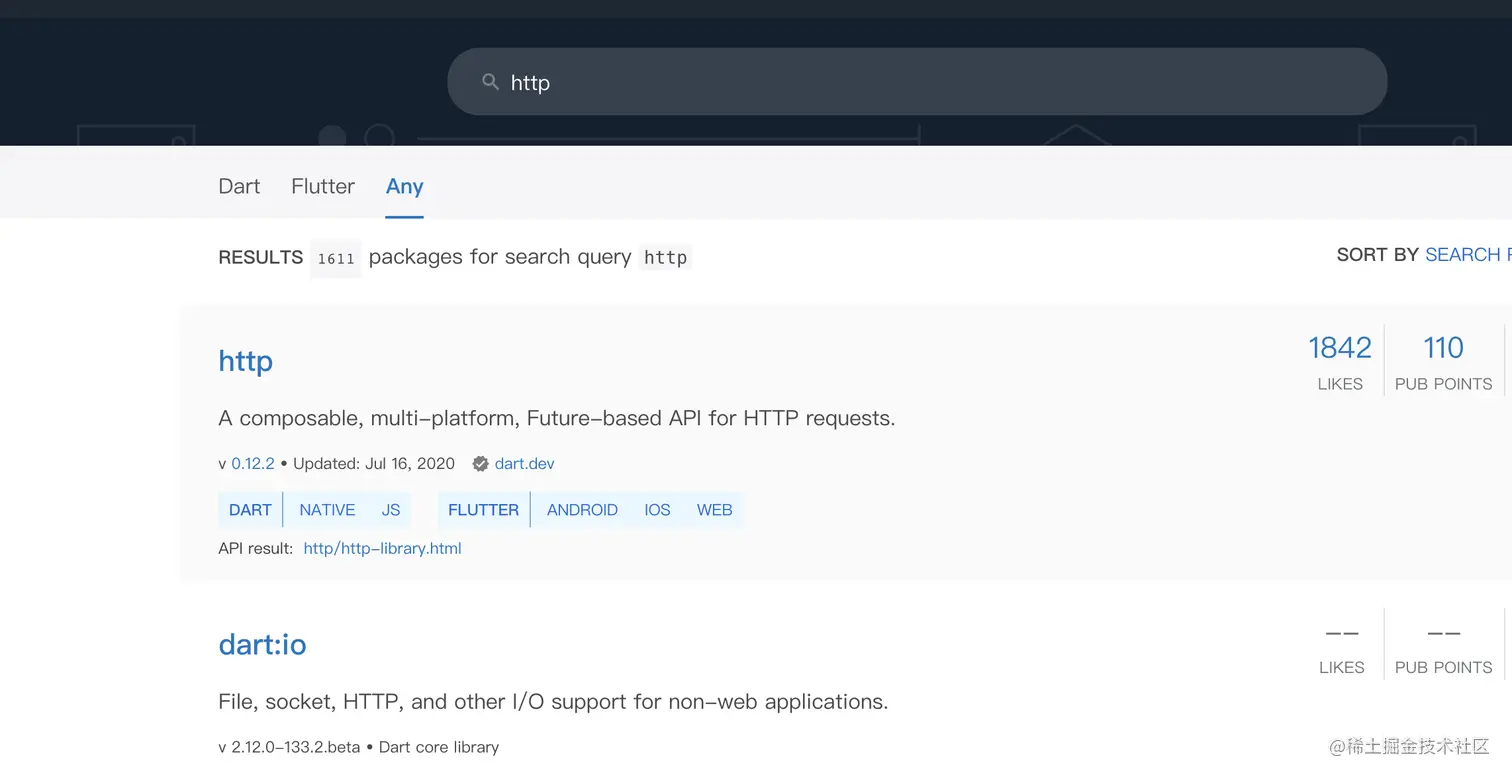
Task: Click the FLUTTER platform tag
Action: point(483,510)
